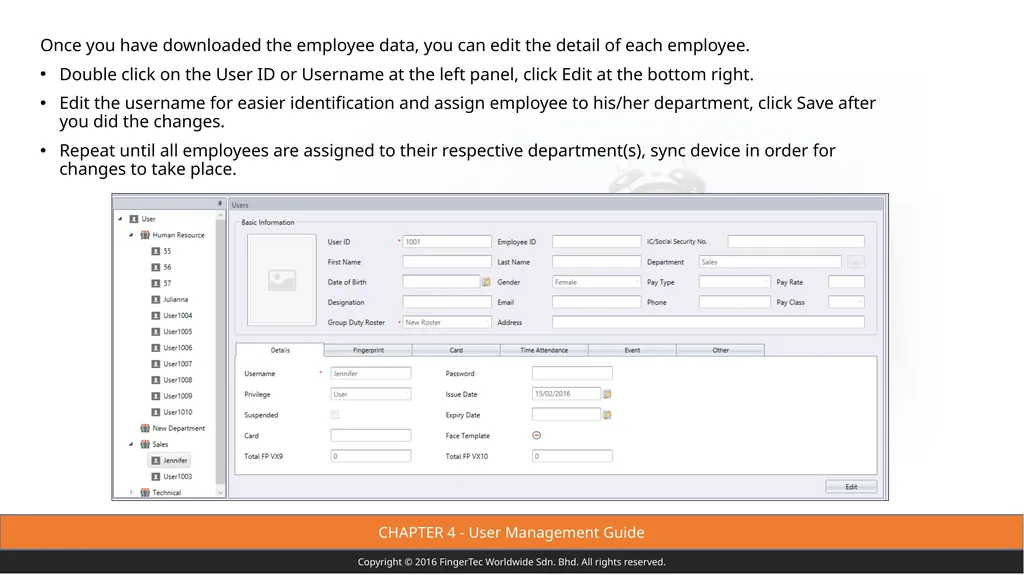Open Issue Date calendar picker
Screen dimensions: 1024x575
pyautogui.click(x=607, y=394)
